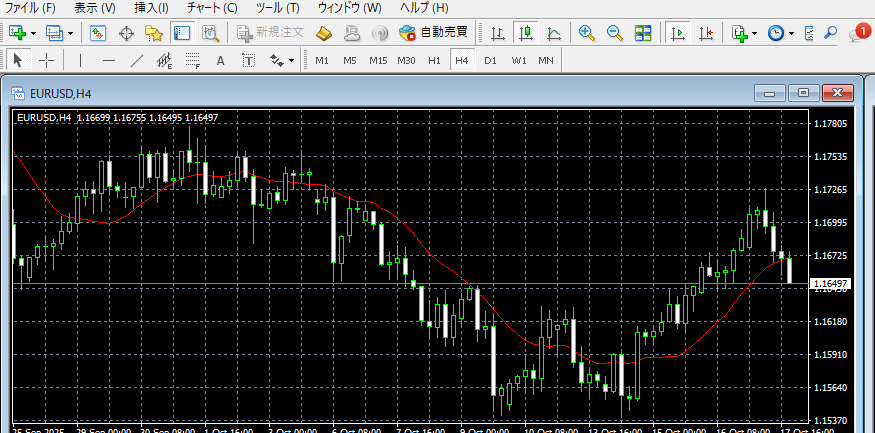Switch timeframe to M1
The image size is (875, 433).
point(322,60)
